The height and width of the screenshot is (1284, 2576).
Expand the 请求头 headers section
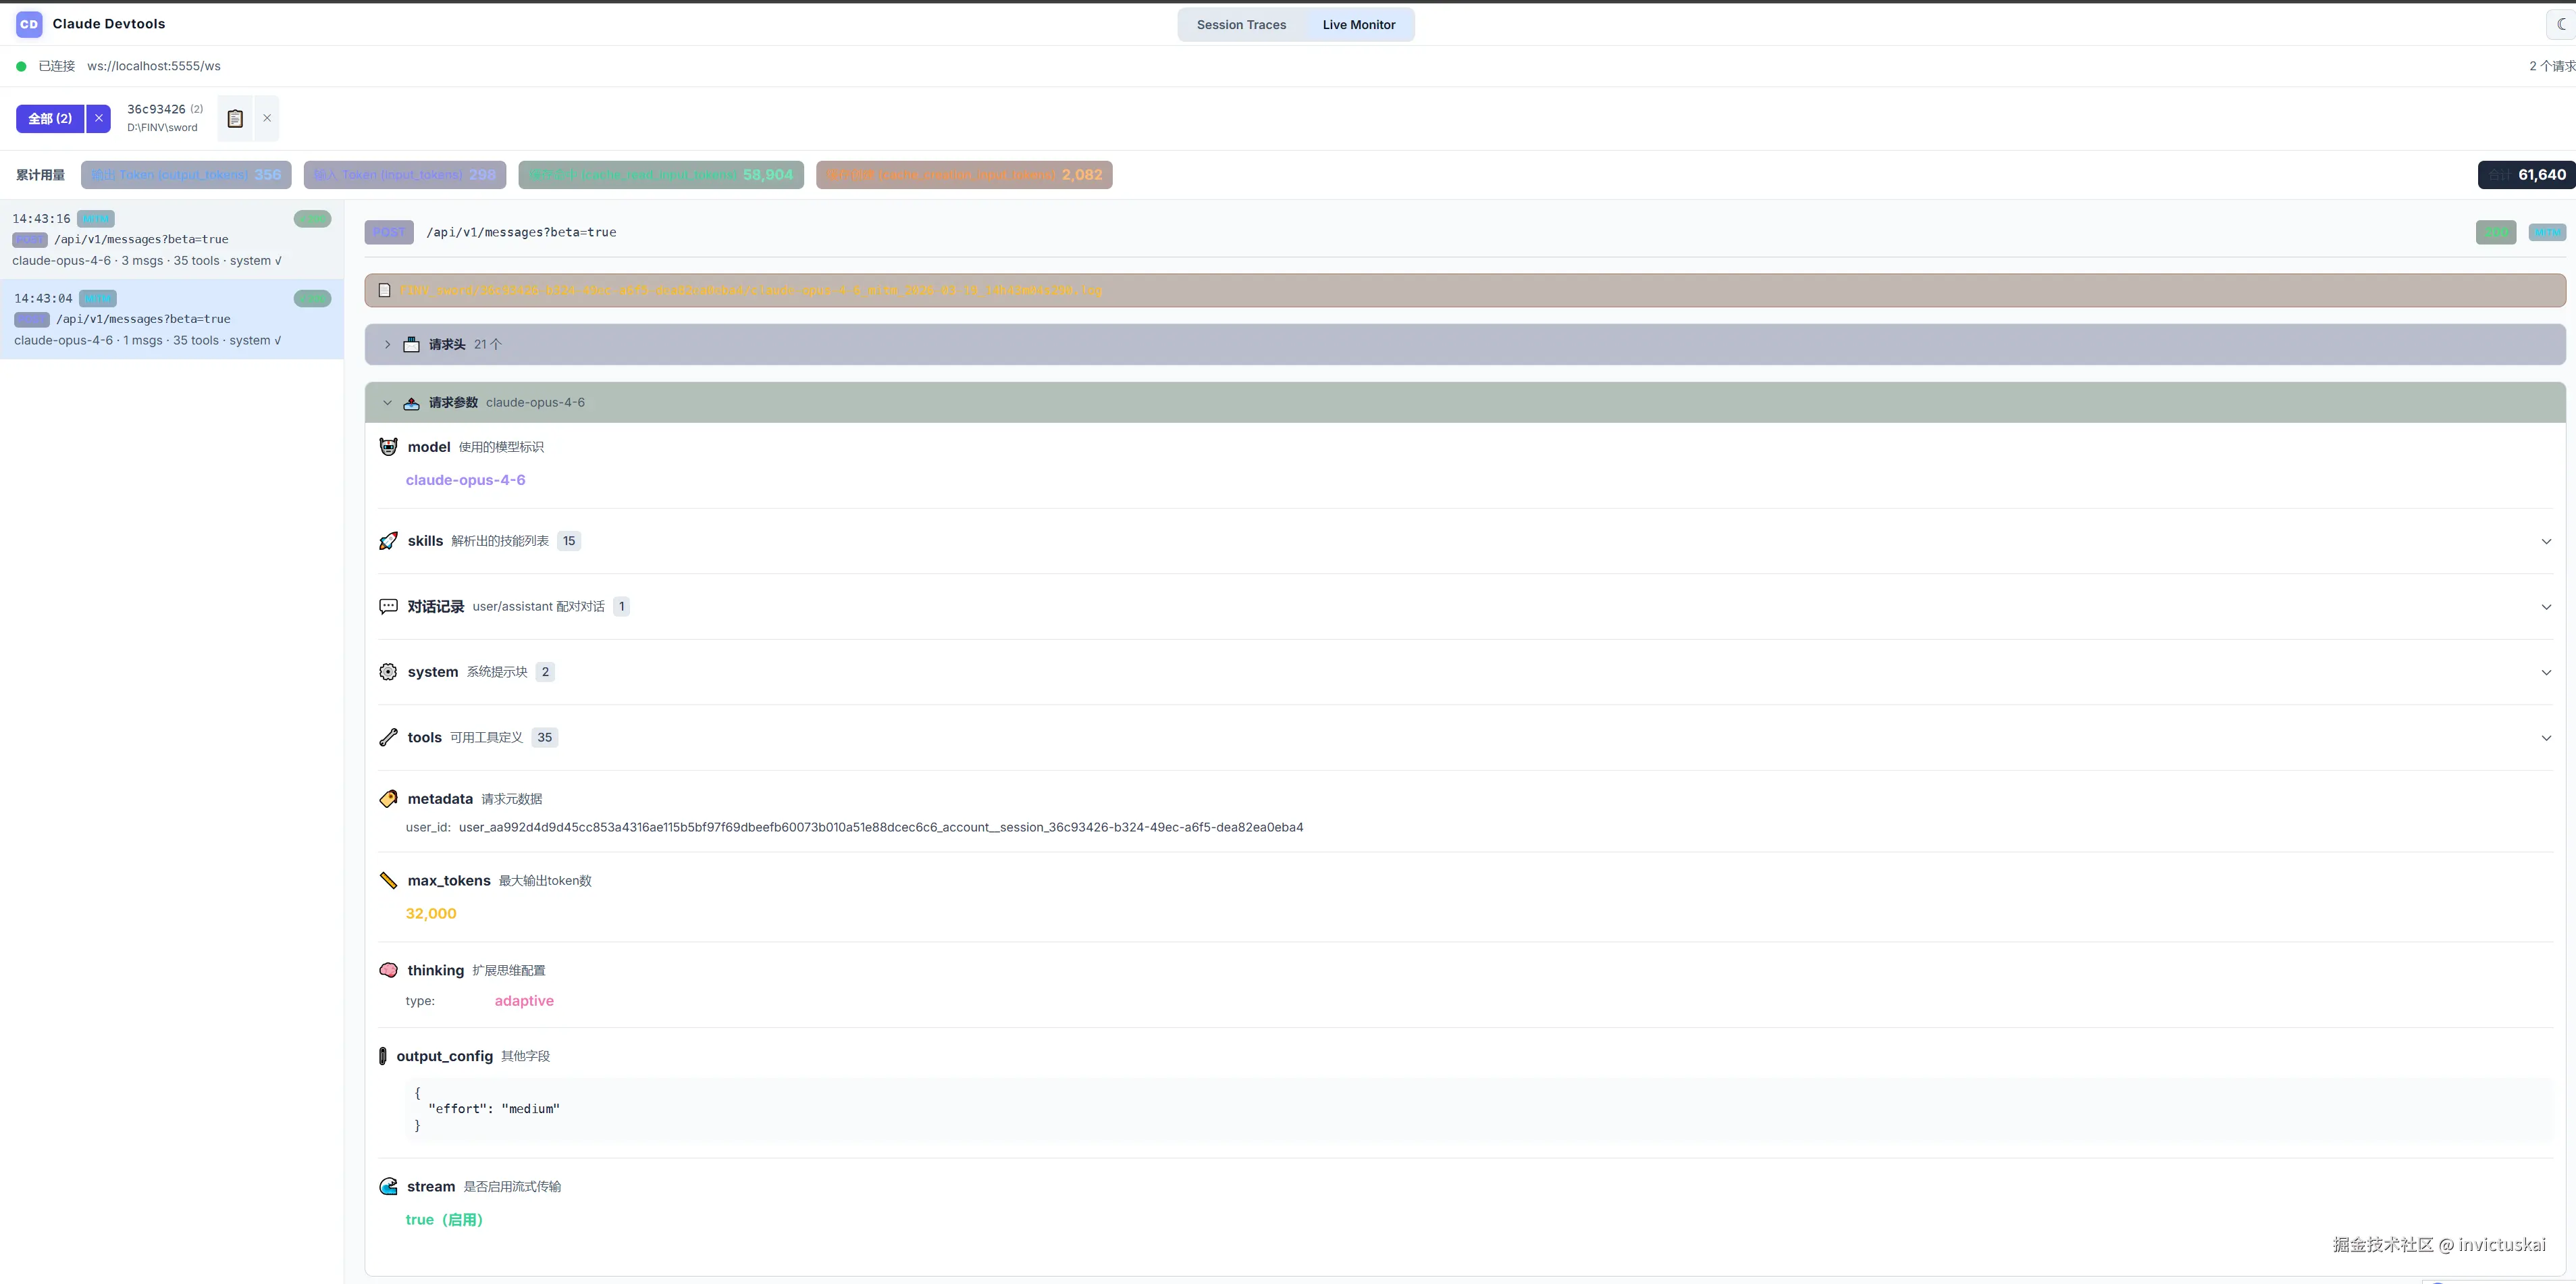(388, 344)
